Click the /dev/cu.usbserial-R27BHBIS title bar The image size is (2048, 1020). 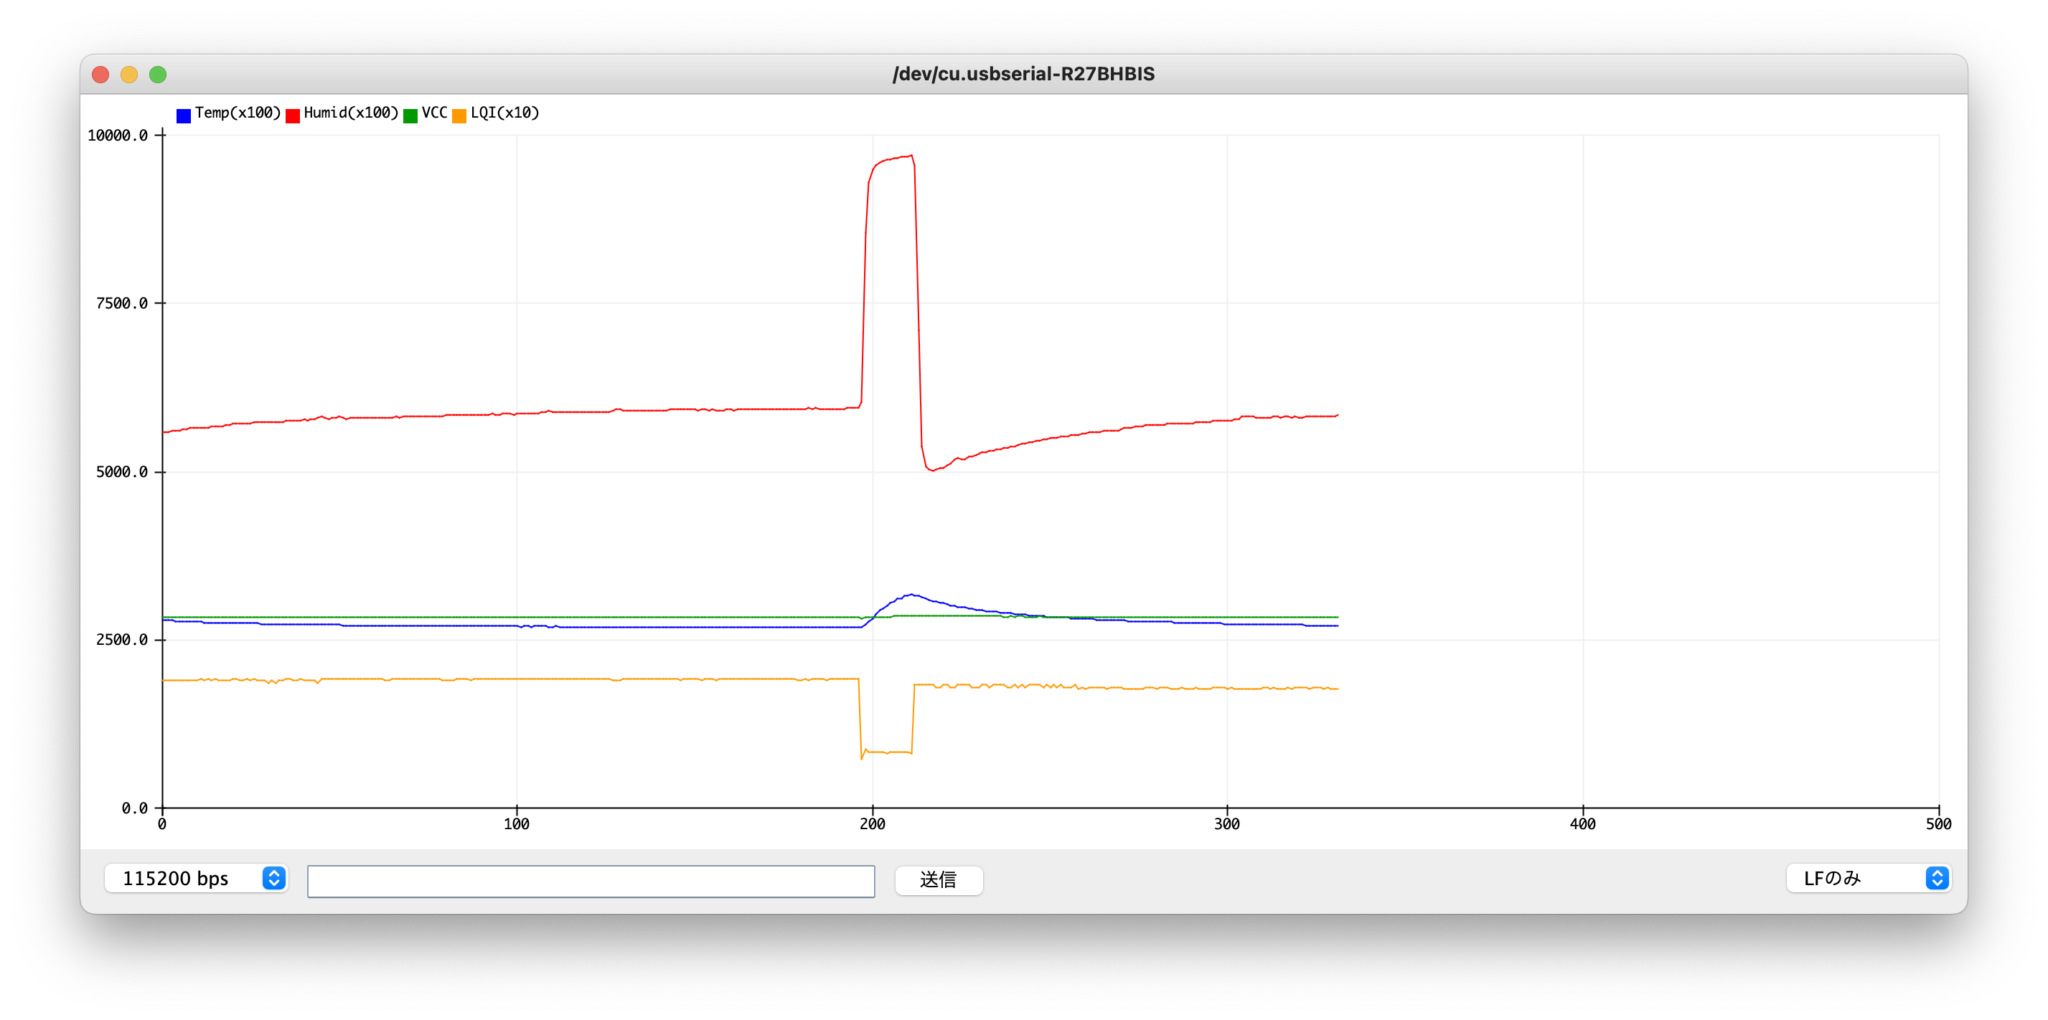tap(1024, 73)
